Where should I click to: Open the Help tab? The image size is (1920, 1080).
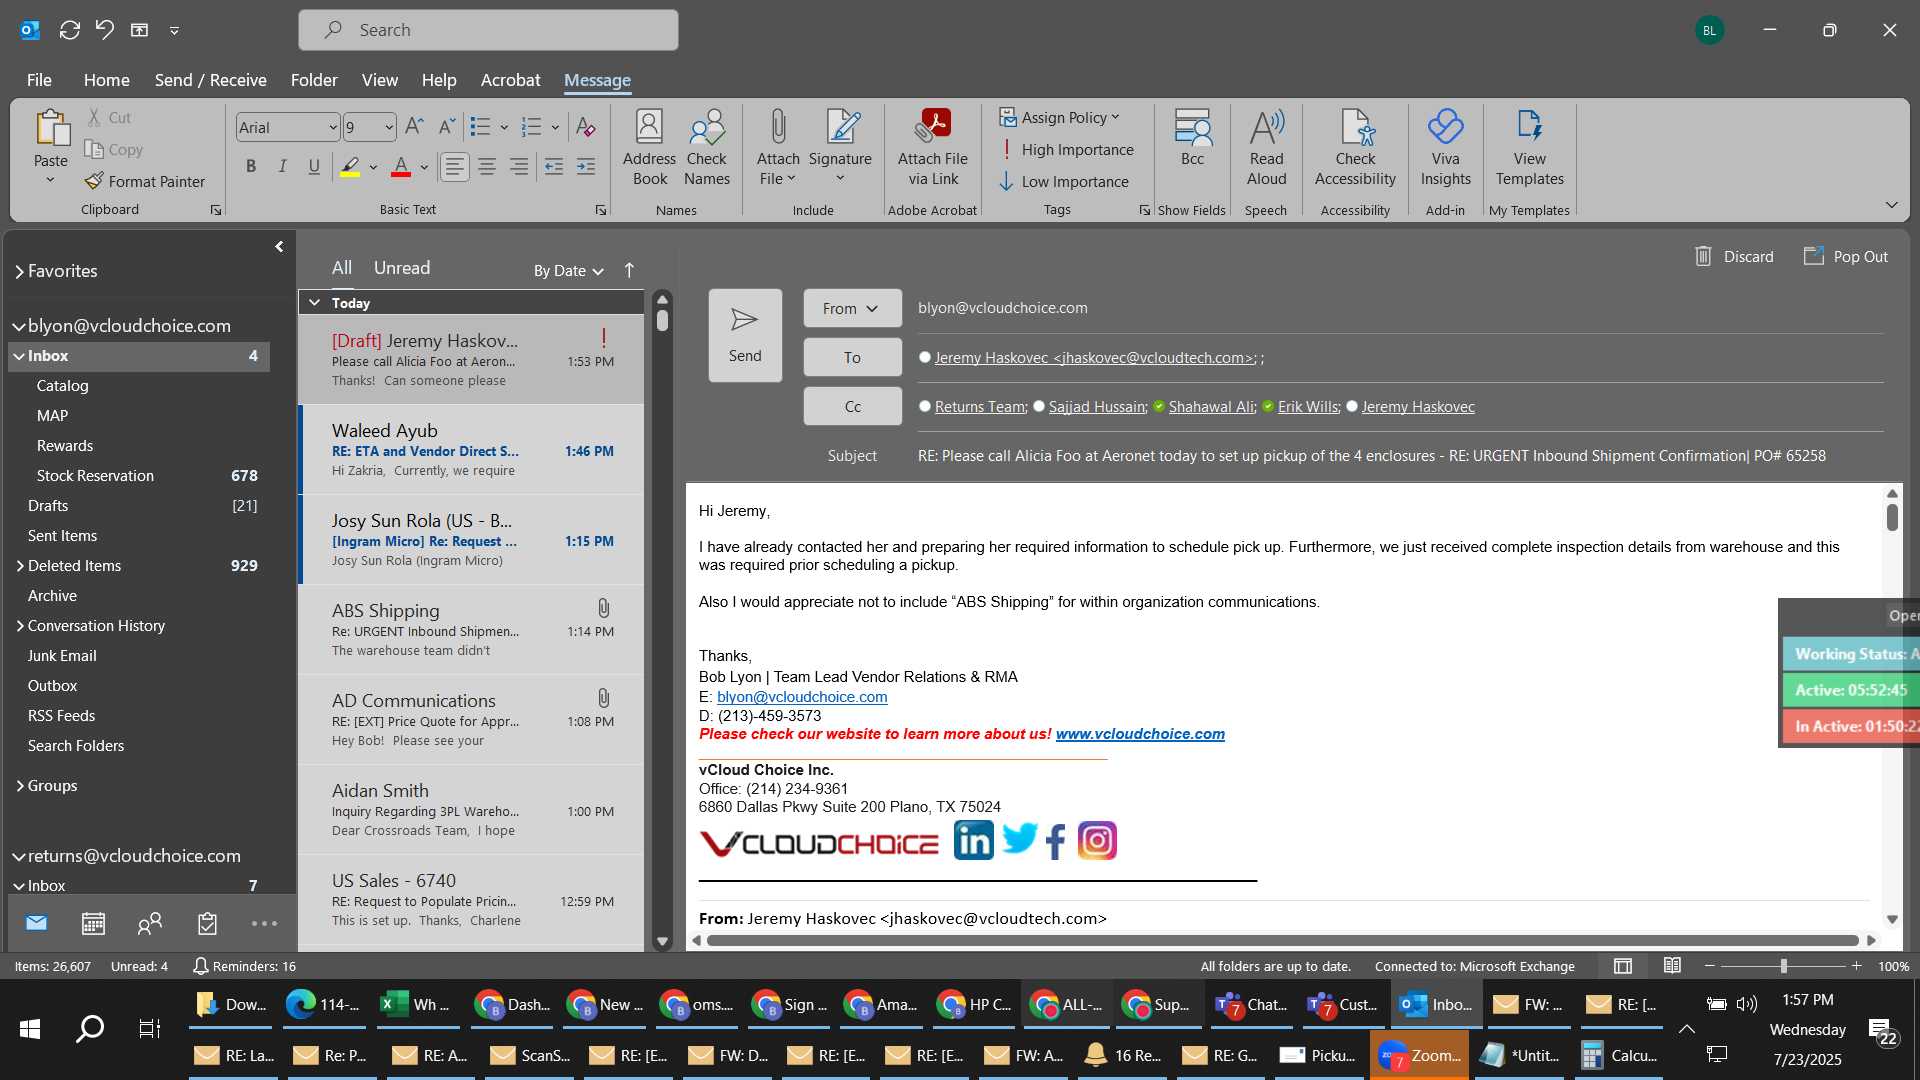(x=438, y=80)
